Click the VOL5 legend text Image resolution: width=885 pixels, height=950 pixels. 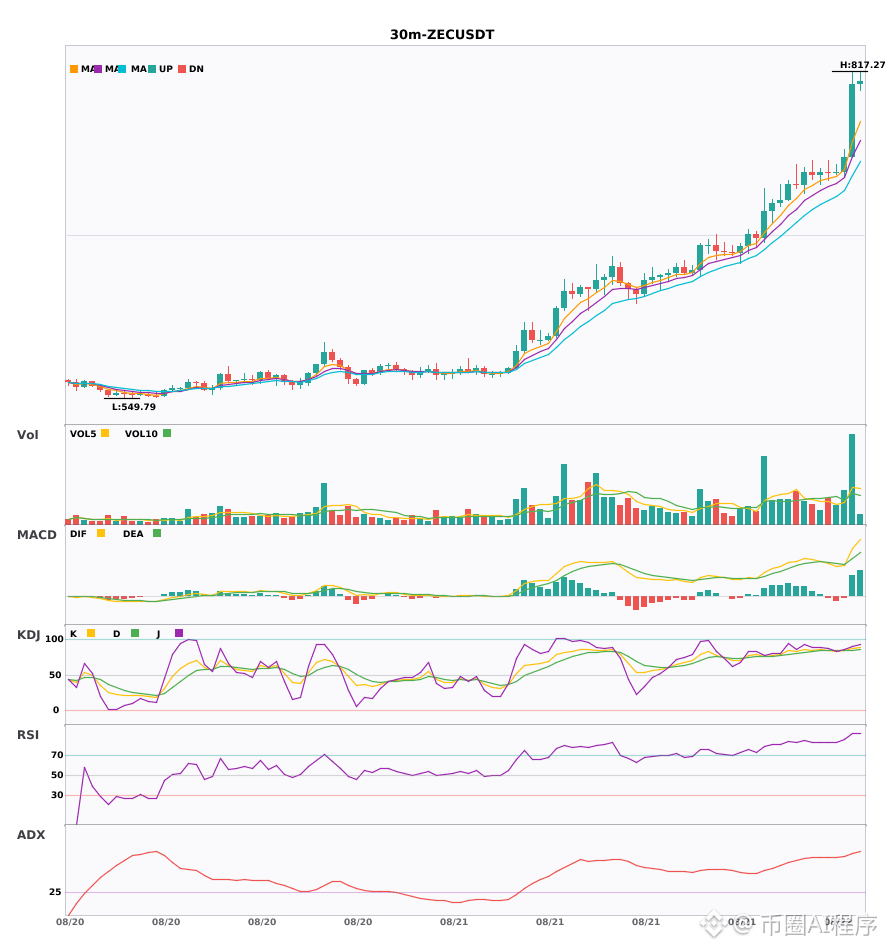click(x=83, y=434)
